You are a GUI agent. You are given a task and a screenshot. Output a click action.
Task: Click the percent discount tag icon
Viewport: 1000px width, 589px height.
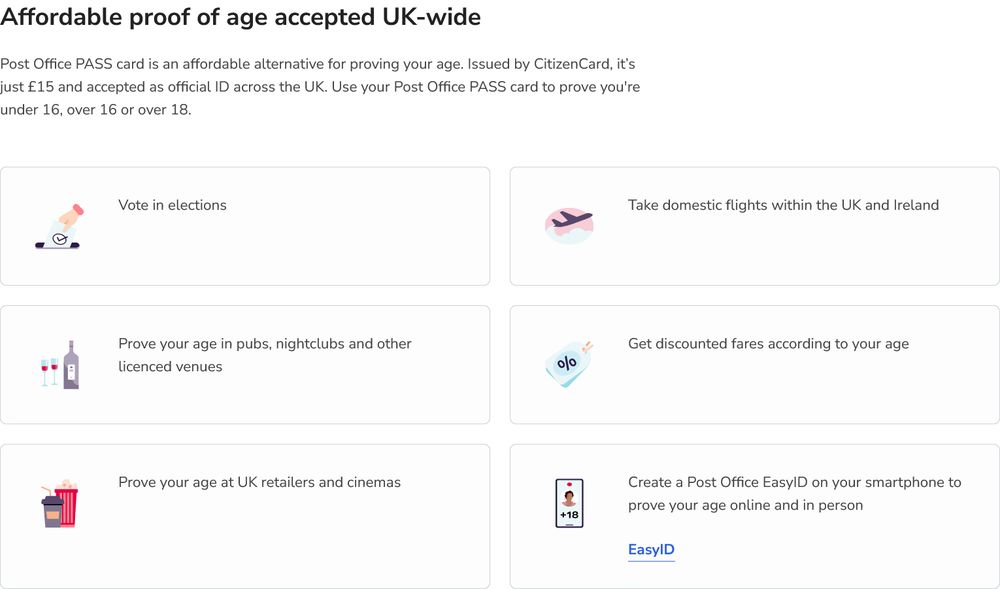569,363
